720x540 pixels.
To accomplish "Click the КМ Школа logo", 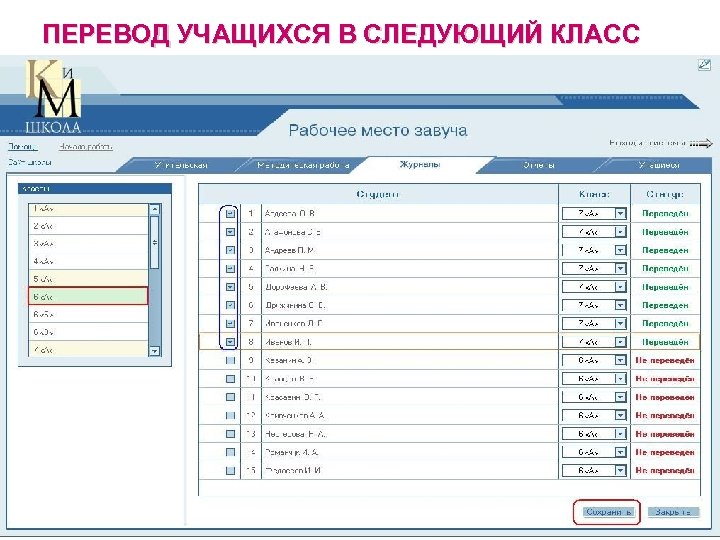I will click(x=54, y=96).
